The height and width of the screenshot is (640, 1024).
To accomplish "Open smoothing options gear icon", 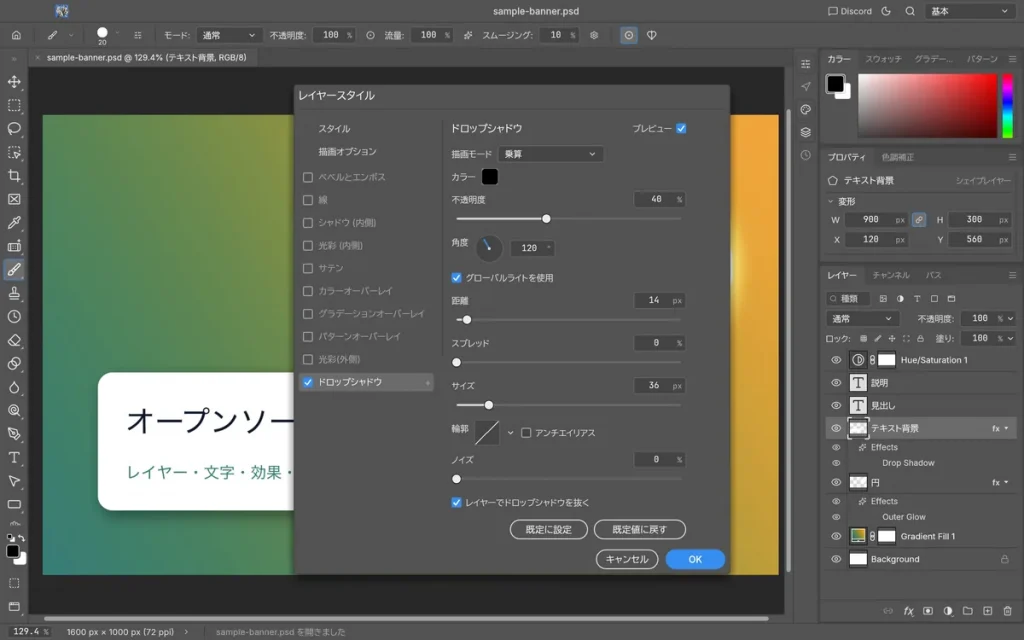I will [x=594, y=35].
